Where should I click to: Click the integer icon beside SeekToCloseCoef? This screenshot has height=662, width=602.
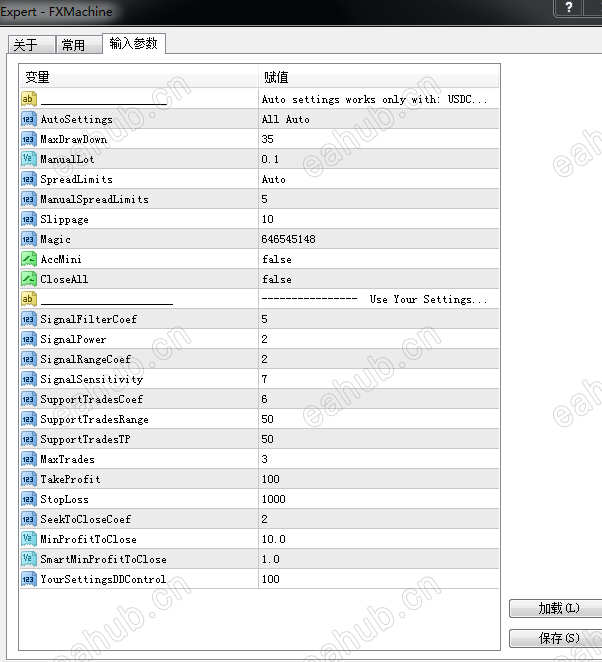[29, 519]
